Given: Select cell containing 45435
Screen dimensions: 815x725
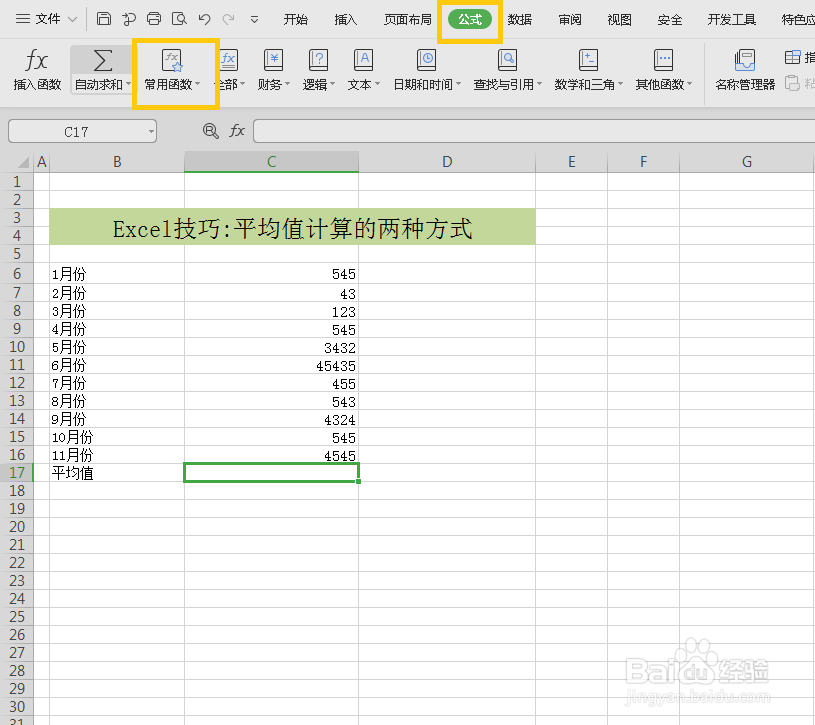Looking at the screenshot, I should pyautogui.click(x=271, y=365).
